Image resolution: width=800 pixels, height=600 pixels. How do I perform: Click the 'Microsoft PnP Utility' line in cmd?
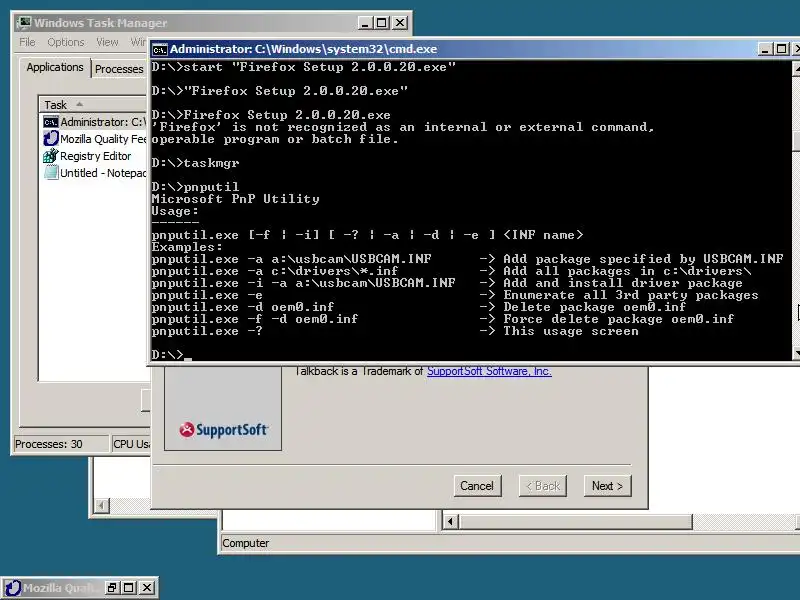(235, 199)
